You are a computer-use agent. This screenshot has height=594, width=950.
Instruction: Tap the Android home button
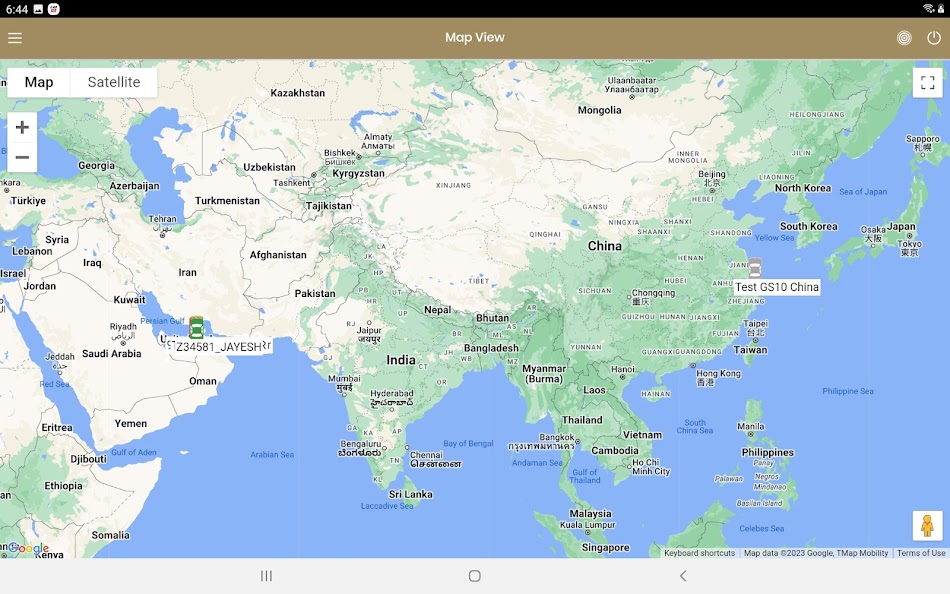(475, 576)
